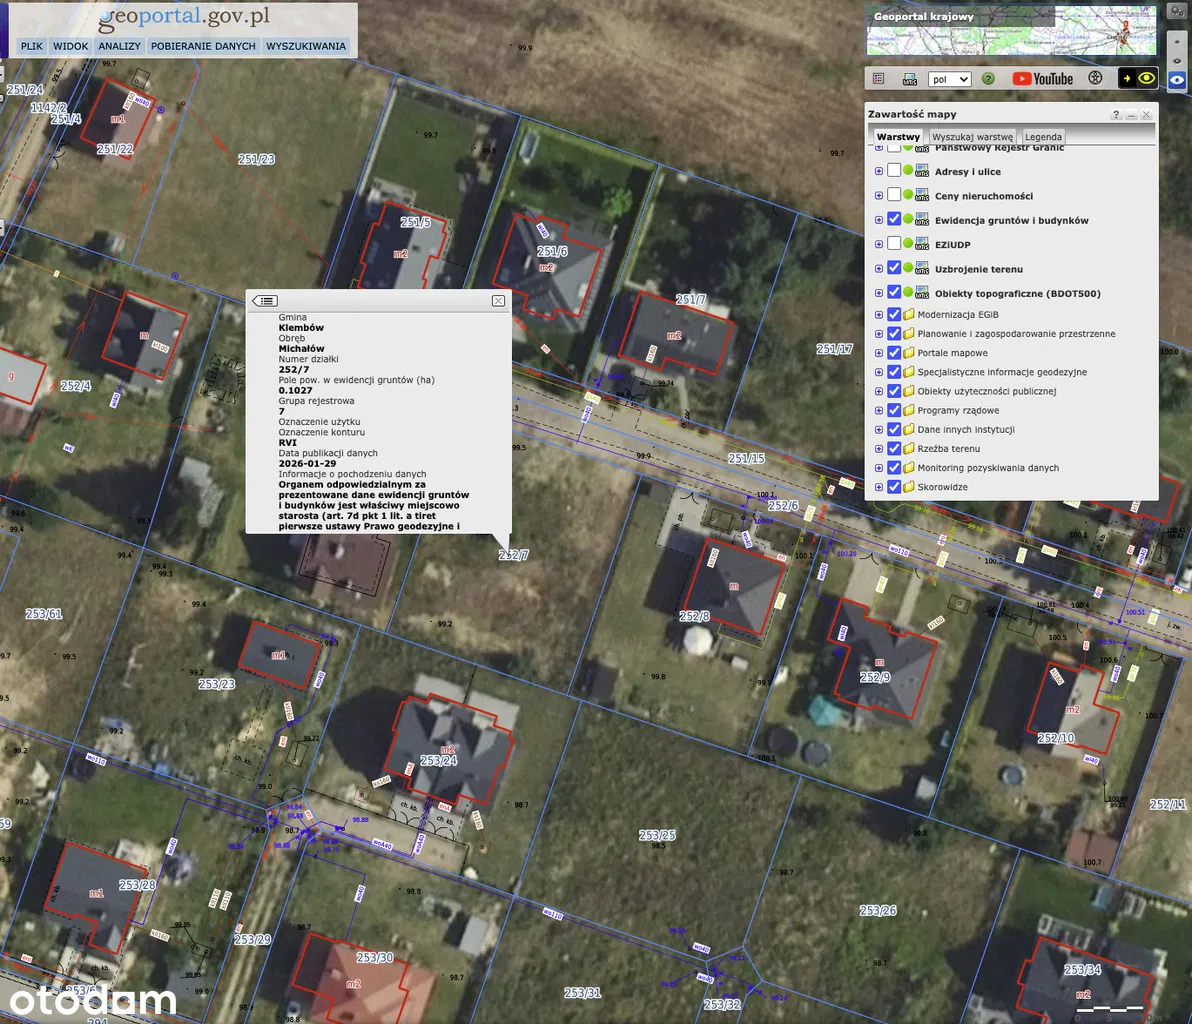The height and width of the screenshot is (1024, 1192).
Task: Open the map contents list icon
Action: [x=879, y=79]
